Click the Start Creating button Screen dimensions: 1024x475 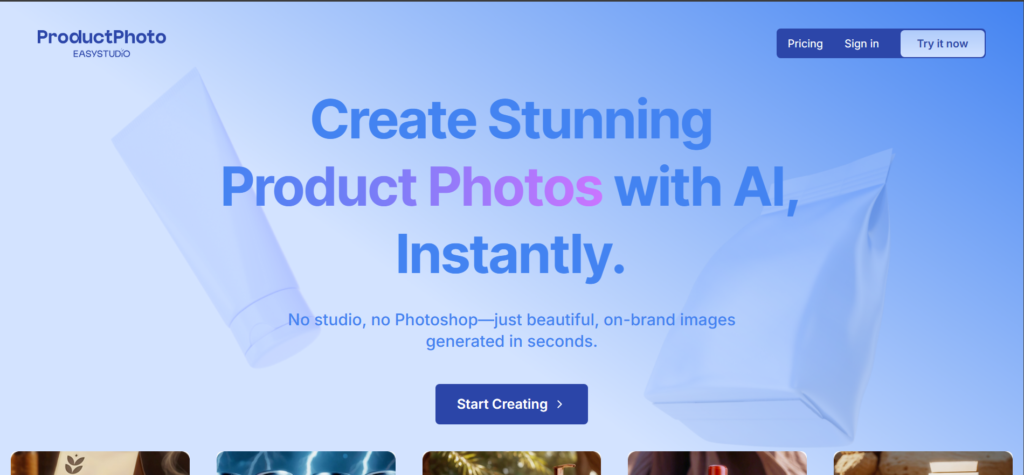tap(511, 404)
